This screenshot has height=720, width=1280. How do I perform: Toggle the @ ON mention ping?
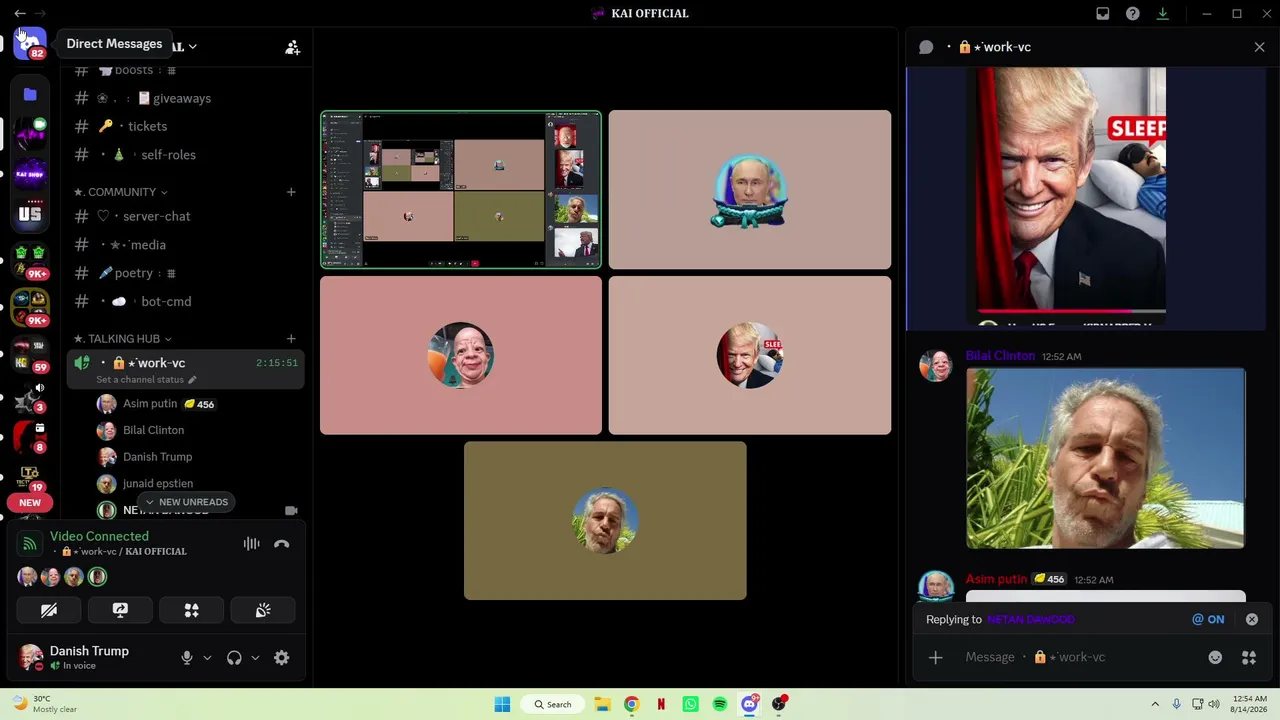(1208, 620)
